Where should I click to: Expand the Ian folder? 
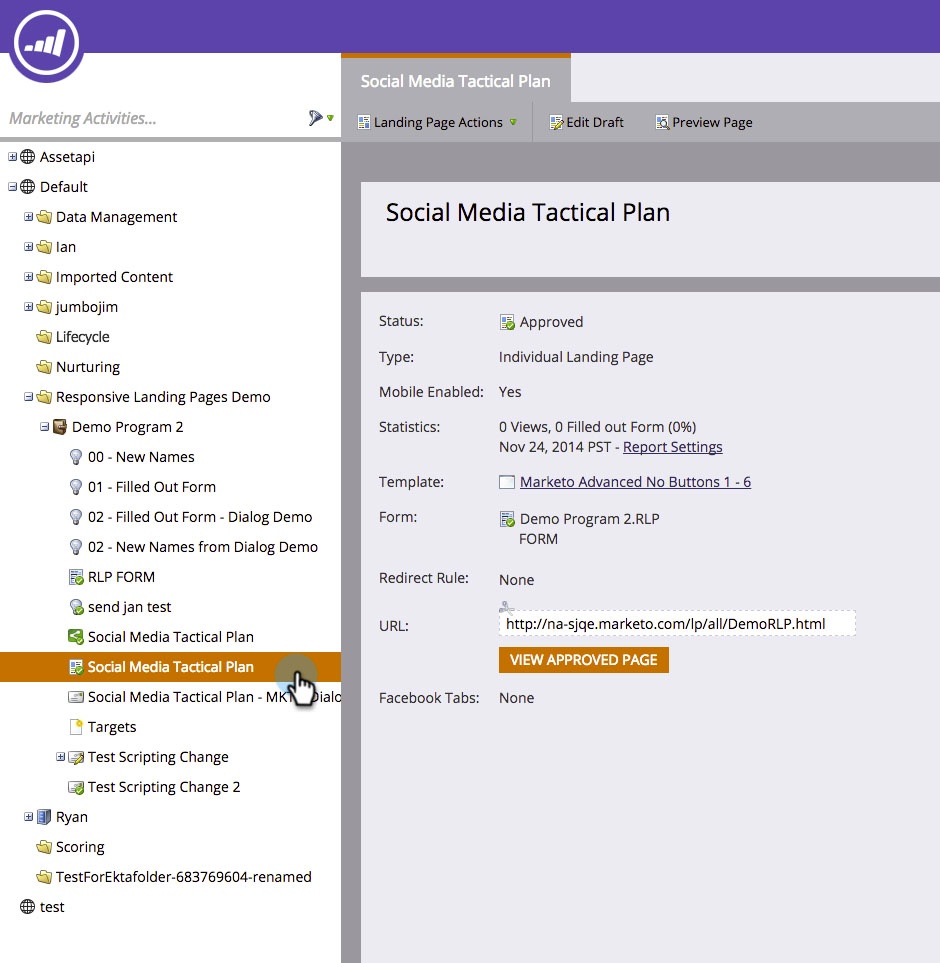click(28, 247)
